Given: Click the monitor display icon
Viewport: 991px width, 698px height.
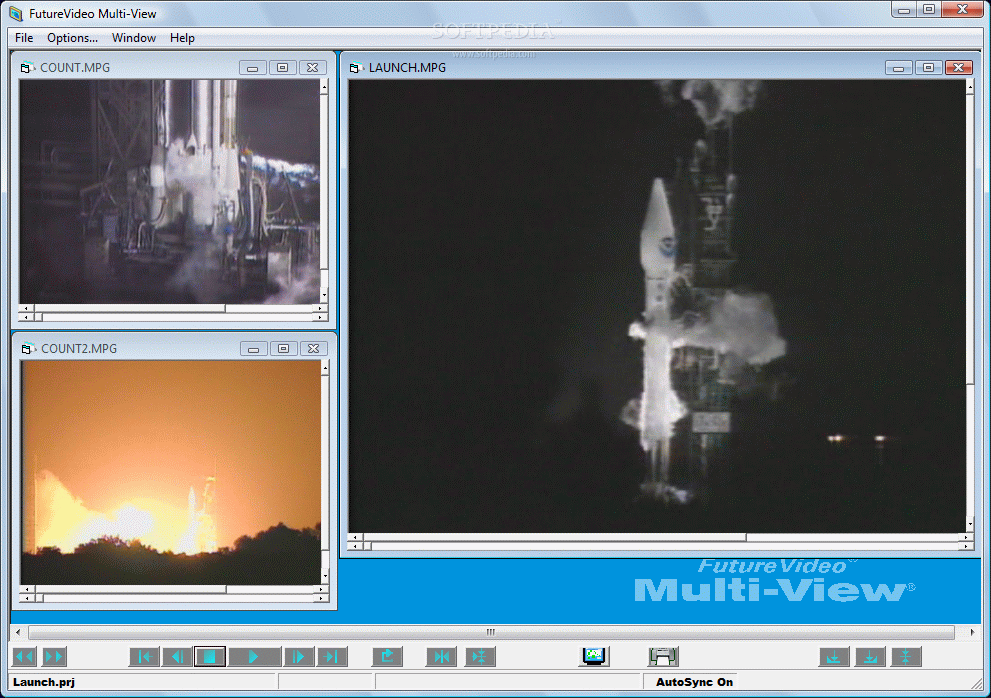Looking at the screenshot, I should click(594, 656).
